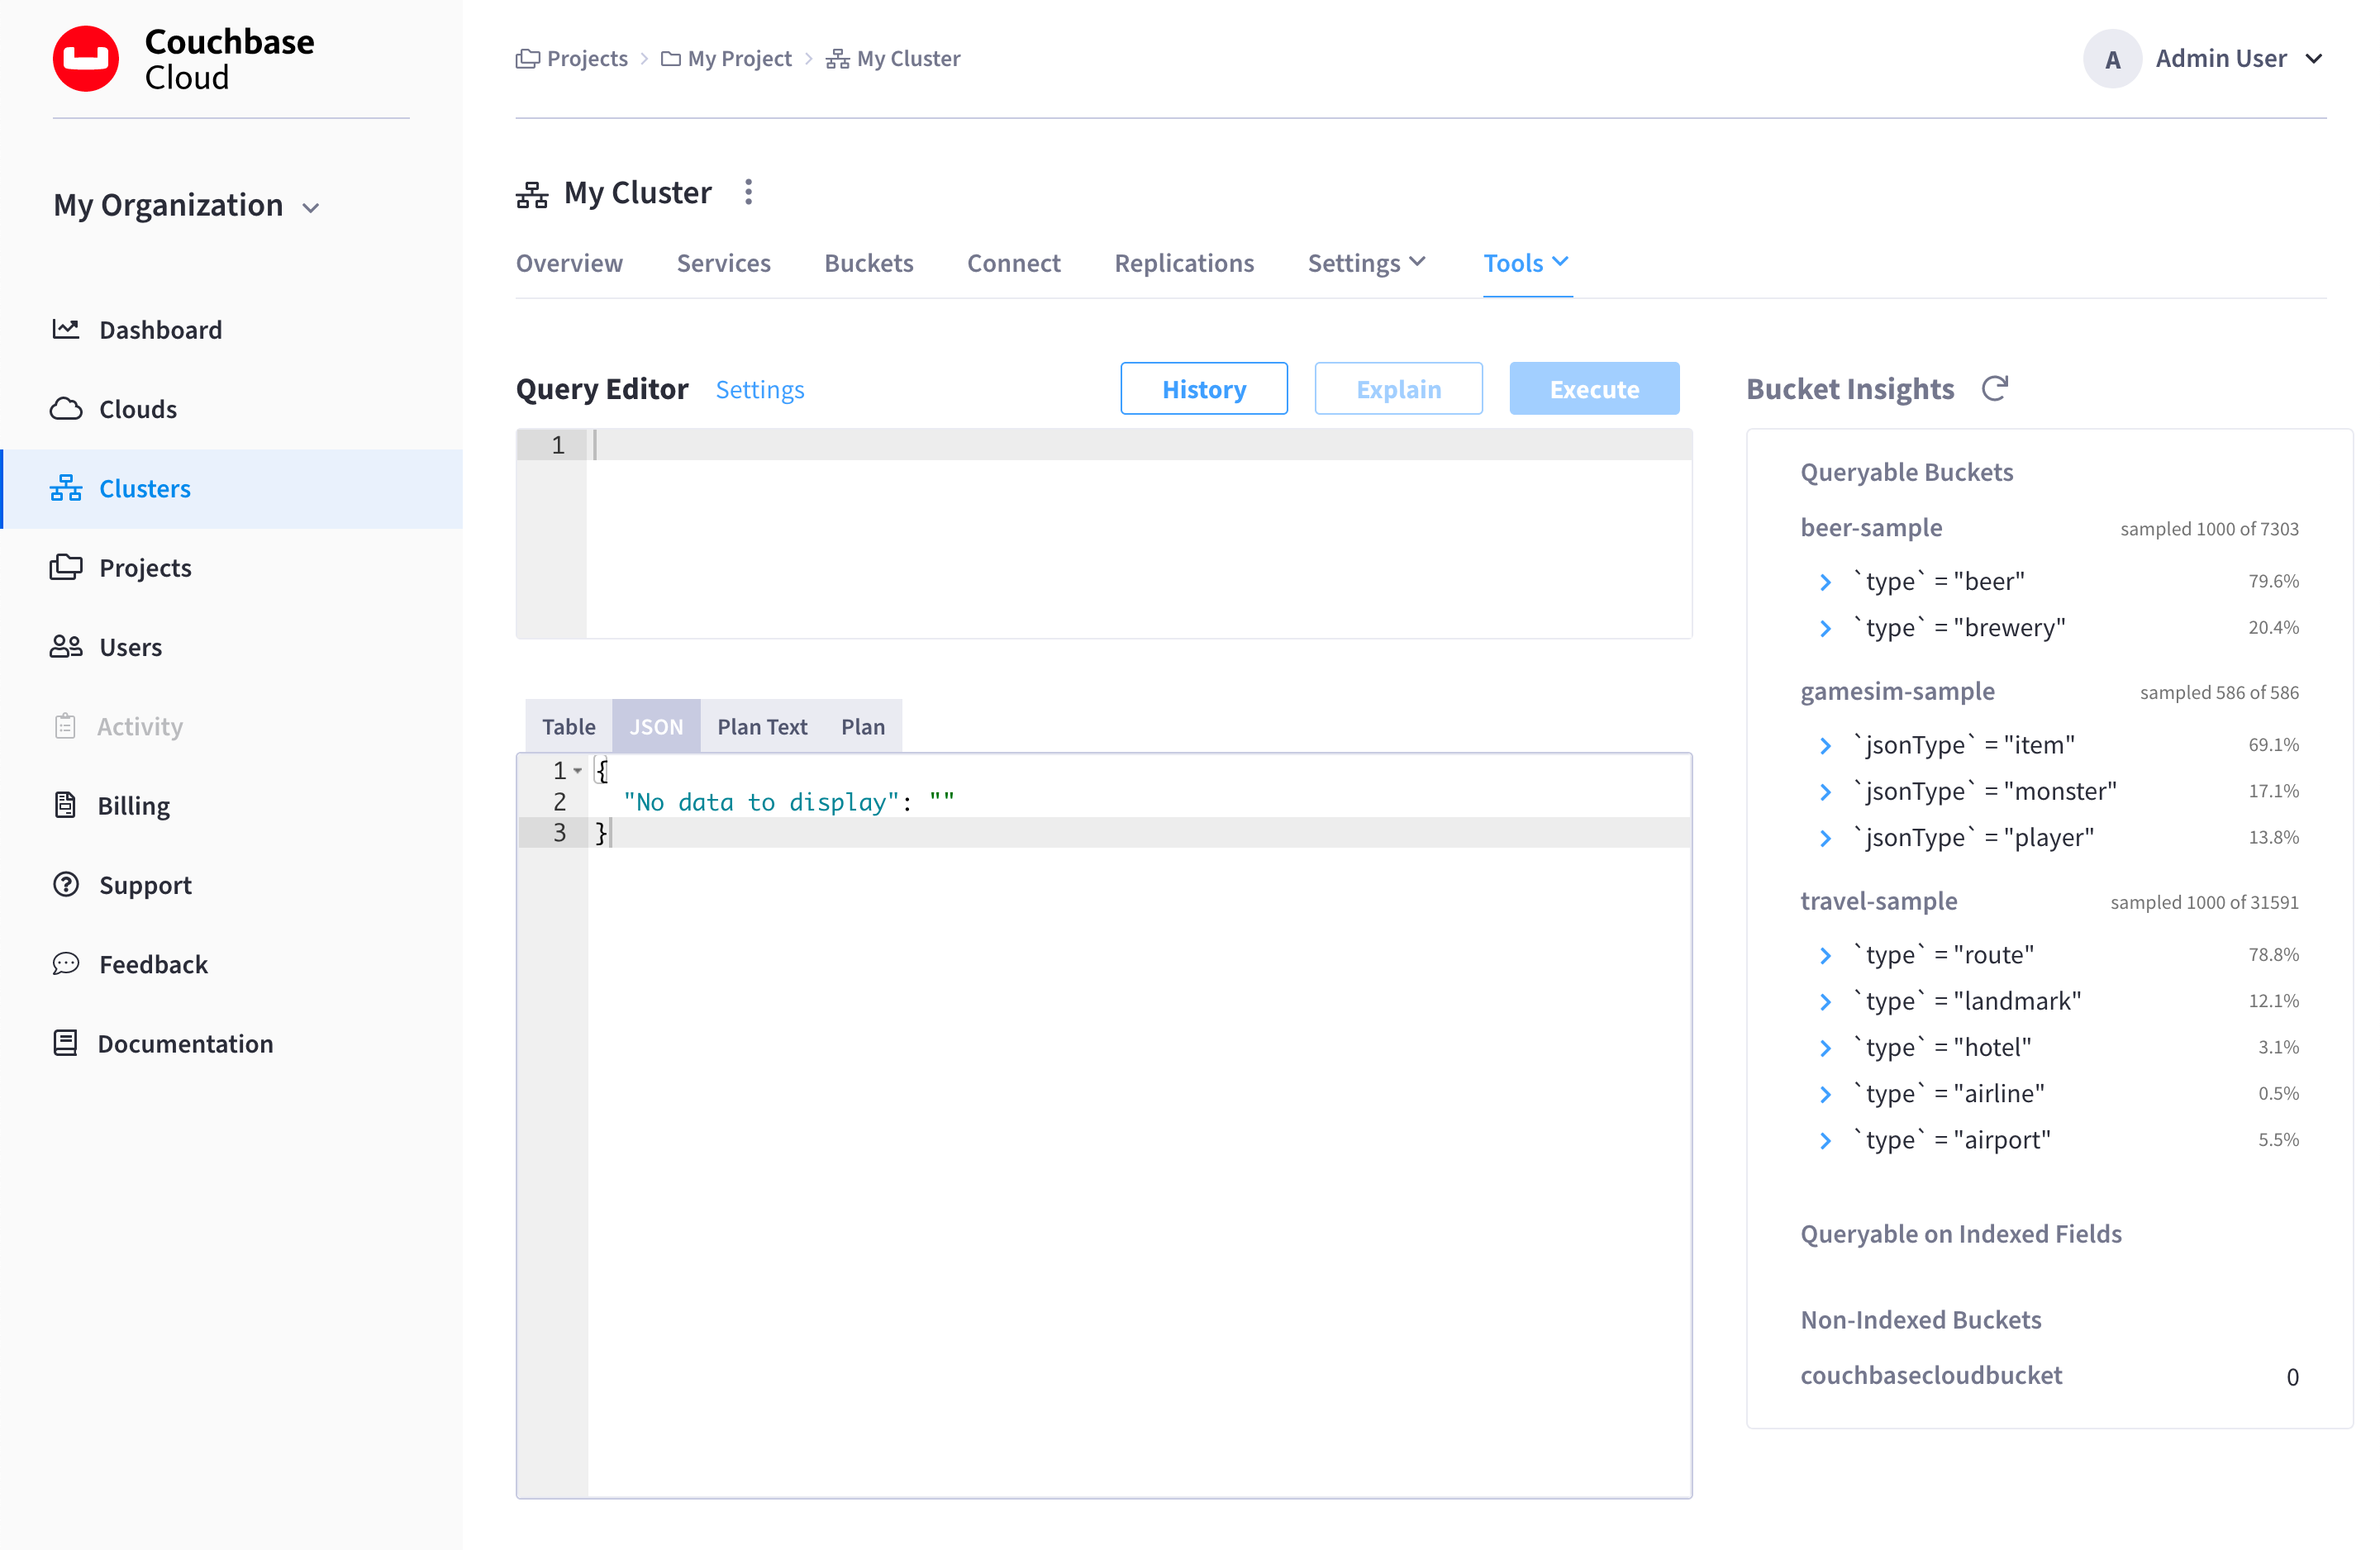Open the Tools tab dropdown
The image size is (2380, 1550).
point(1526,263)
